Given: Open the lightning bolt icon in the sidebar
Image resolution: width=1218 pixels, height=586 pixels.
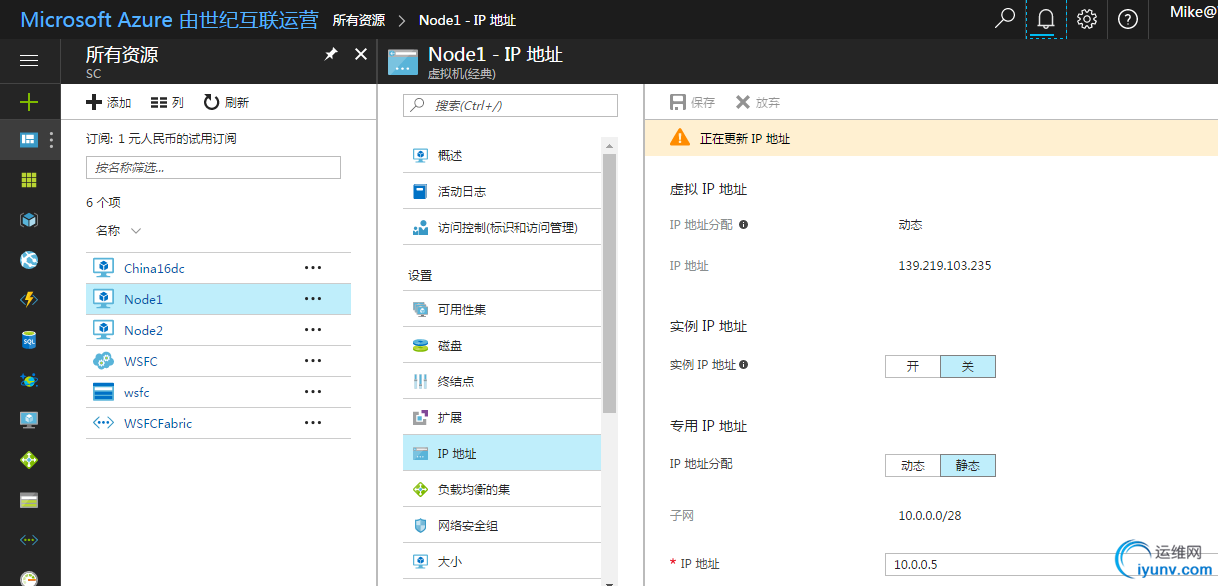Looking at the screenshot, I should pos(29,299).
